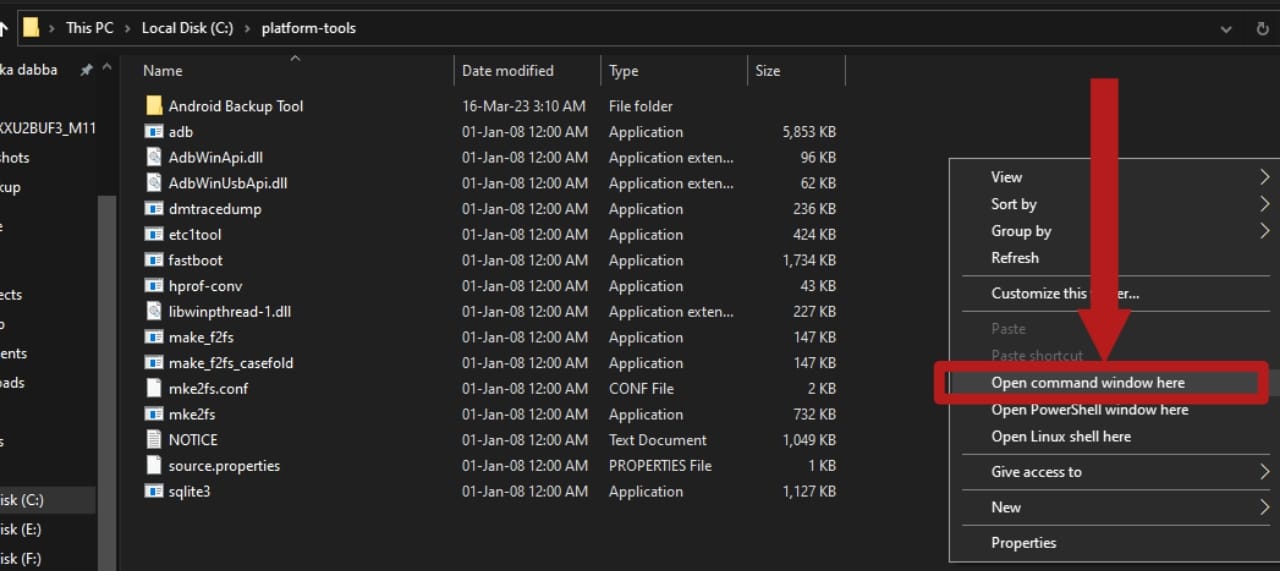
Task: Click This PC in the breadcrumb path
Action: click(89, 28)
